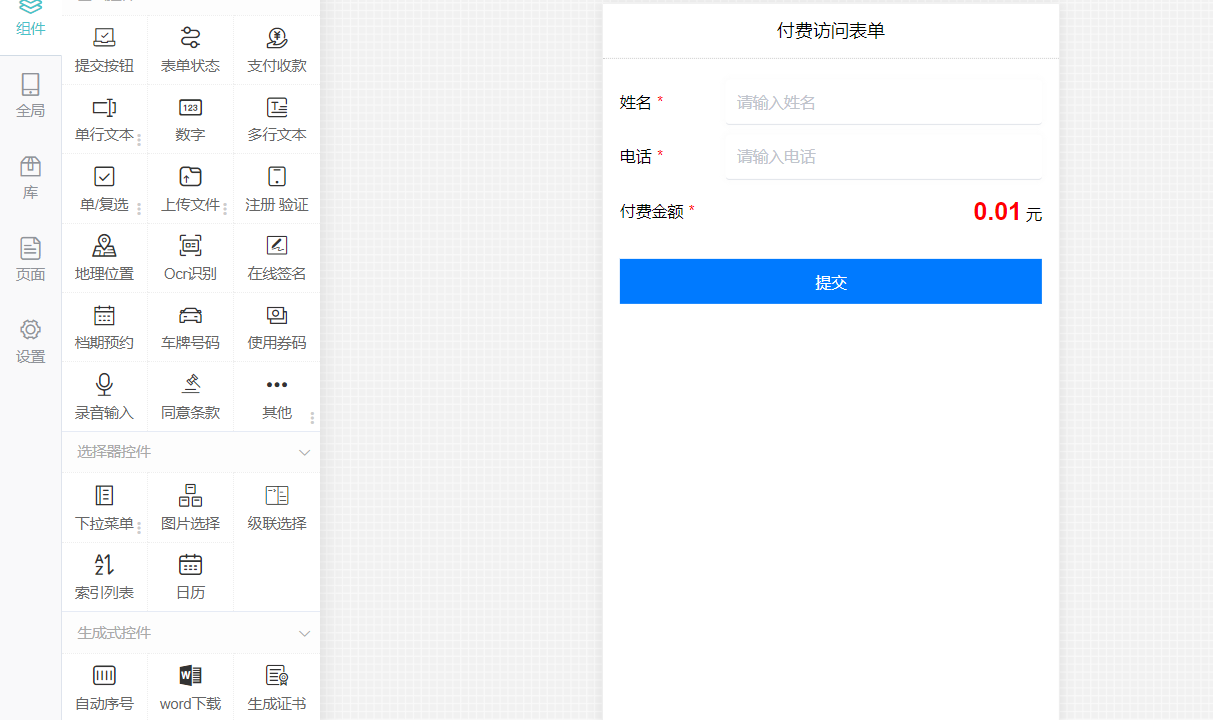Choose the 在线签名 signature component
This screenshot has width=1213, height=720.
pos(277,247)
